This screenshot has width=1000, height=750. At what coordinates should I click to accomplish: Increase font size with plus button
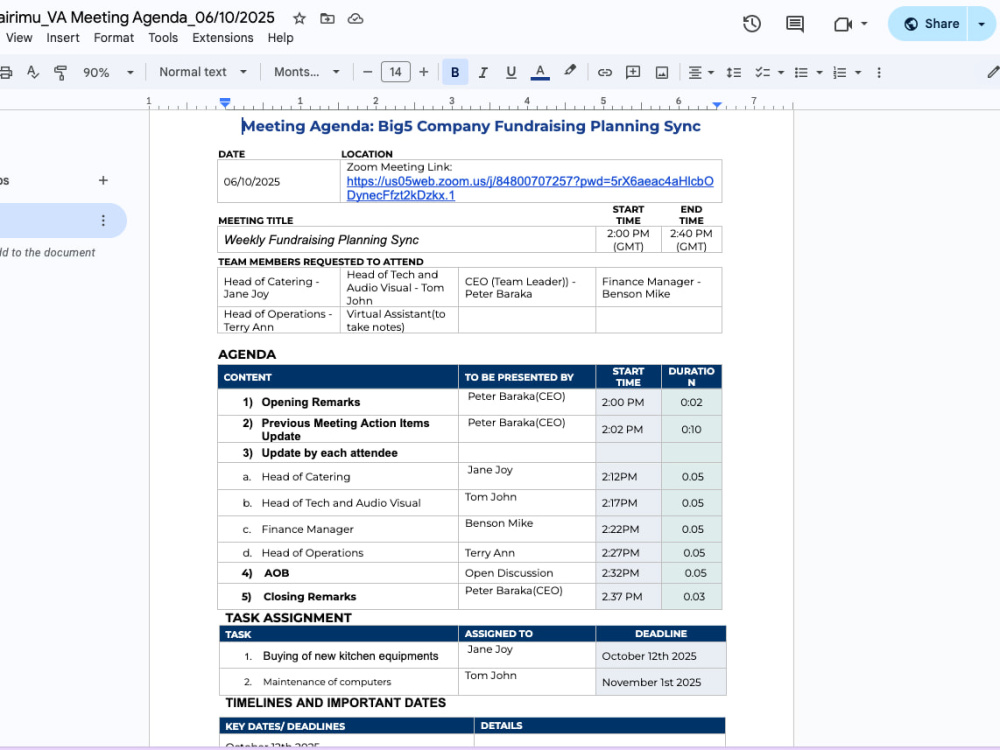point(423,72)
